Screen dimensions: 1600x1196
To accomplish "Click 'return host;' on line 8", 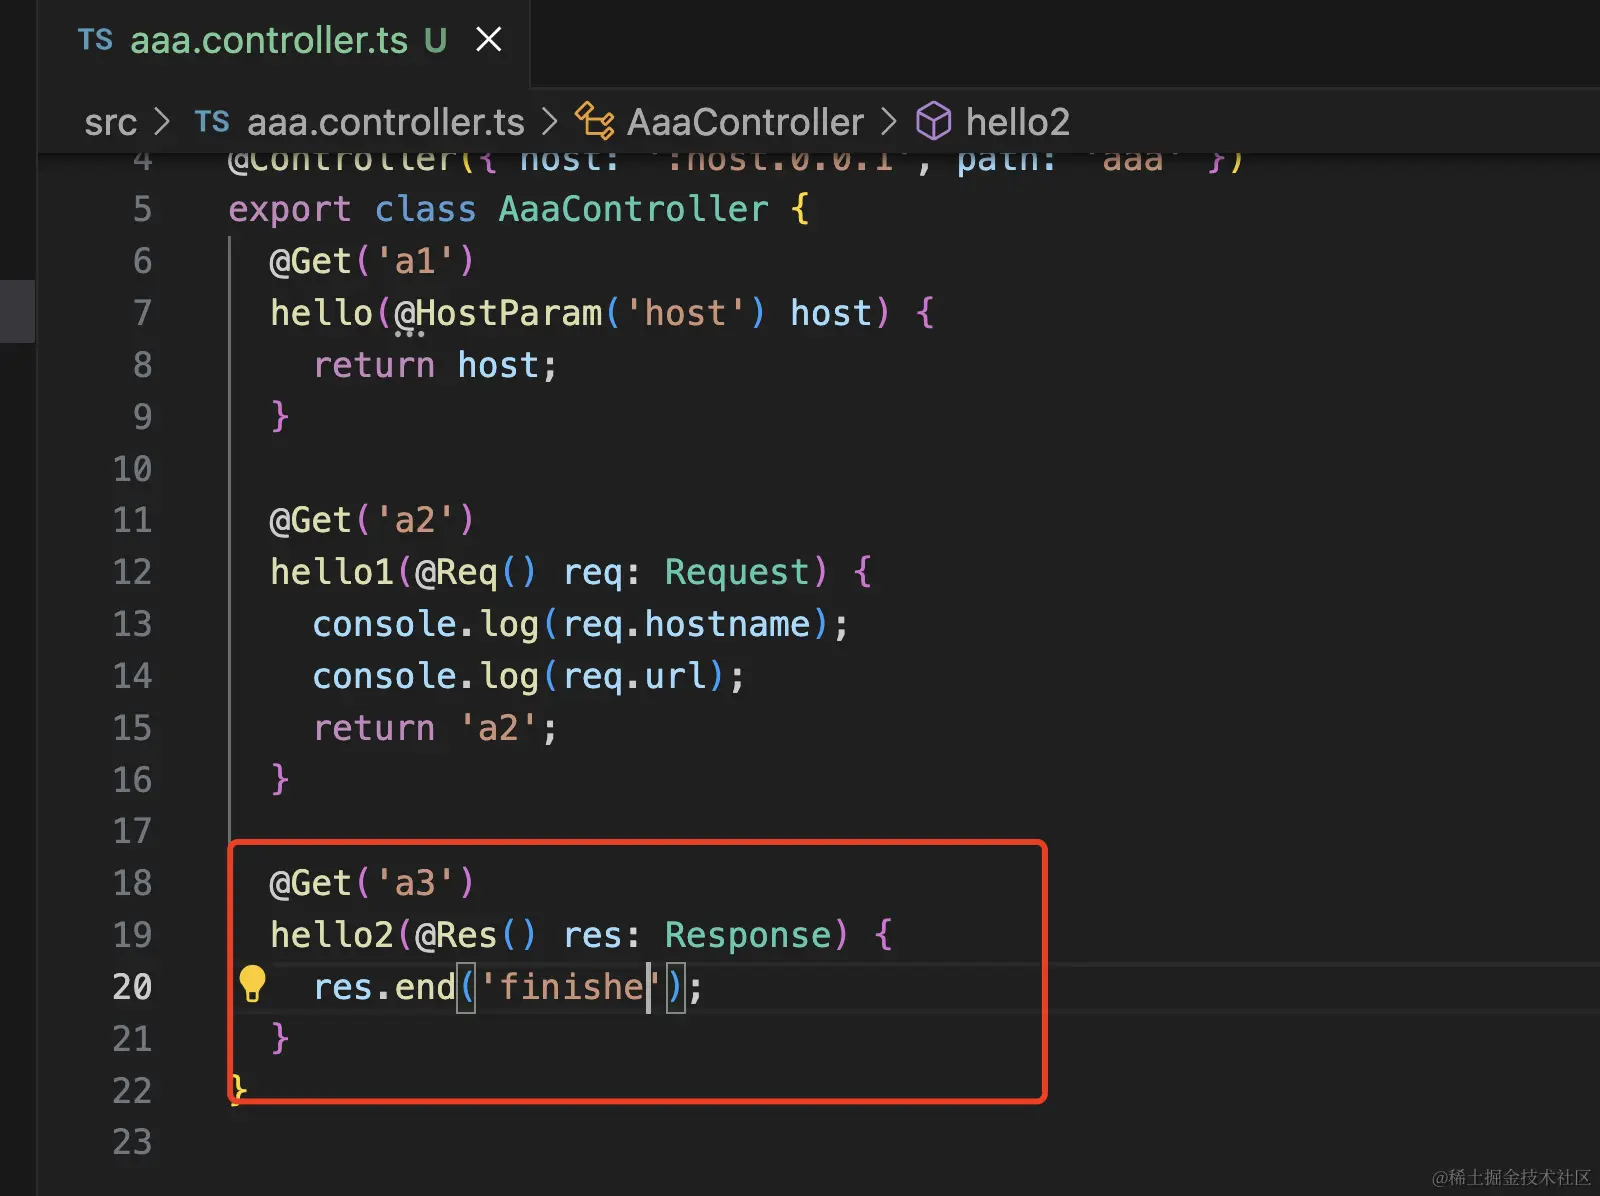I will pyautogui.click(x=435, y=365).
